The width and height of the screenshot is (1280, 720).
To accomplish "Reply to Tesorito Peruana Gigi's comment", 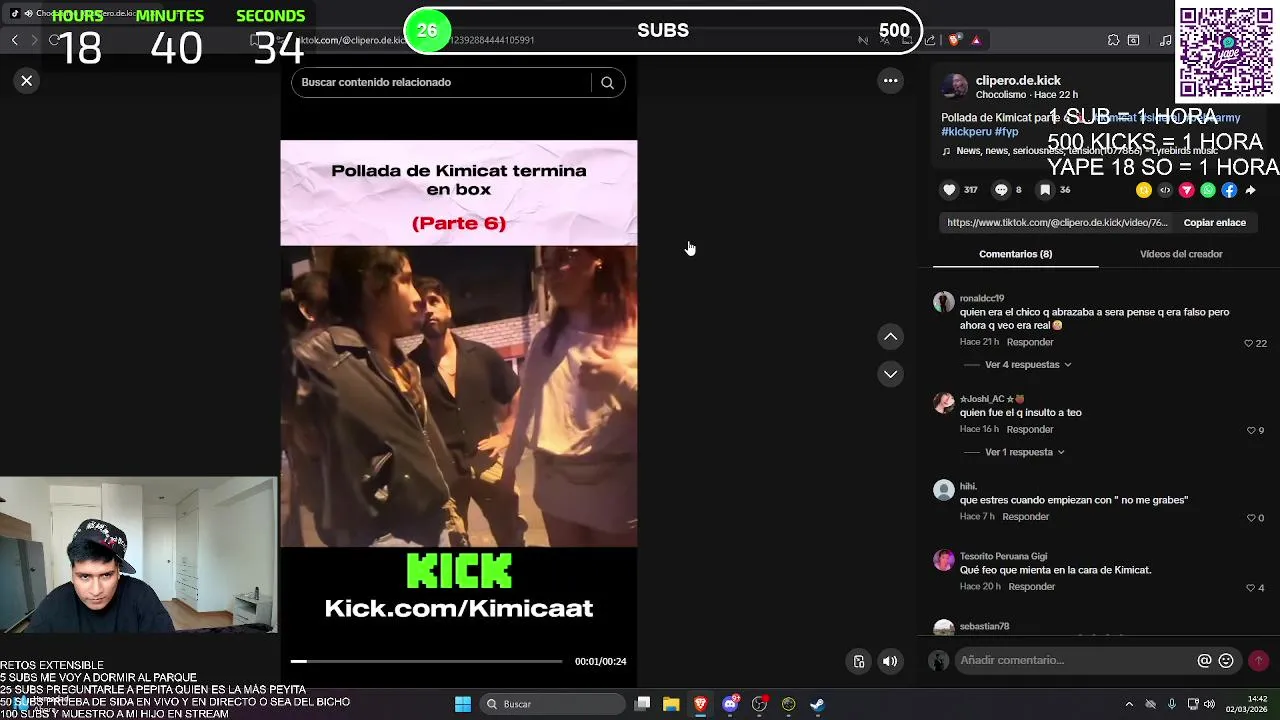I will 1032,587.
